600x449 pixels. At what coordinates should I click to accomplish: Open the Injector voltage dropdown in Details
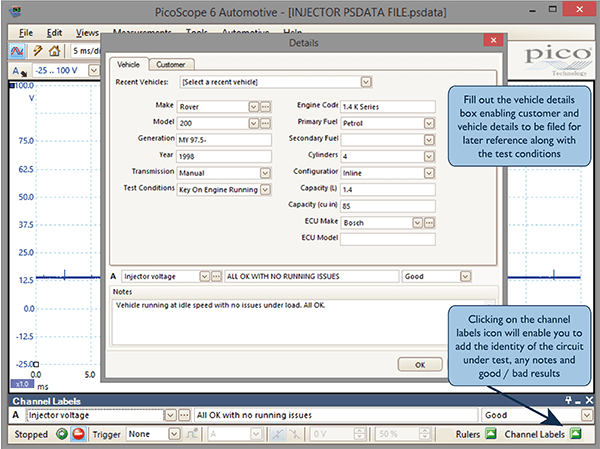pos(205,276)
